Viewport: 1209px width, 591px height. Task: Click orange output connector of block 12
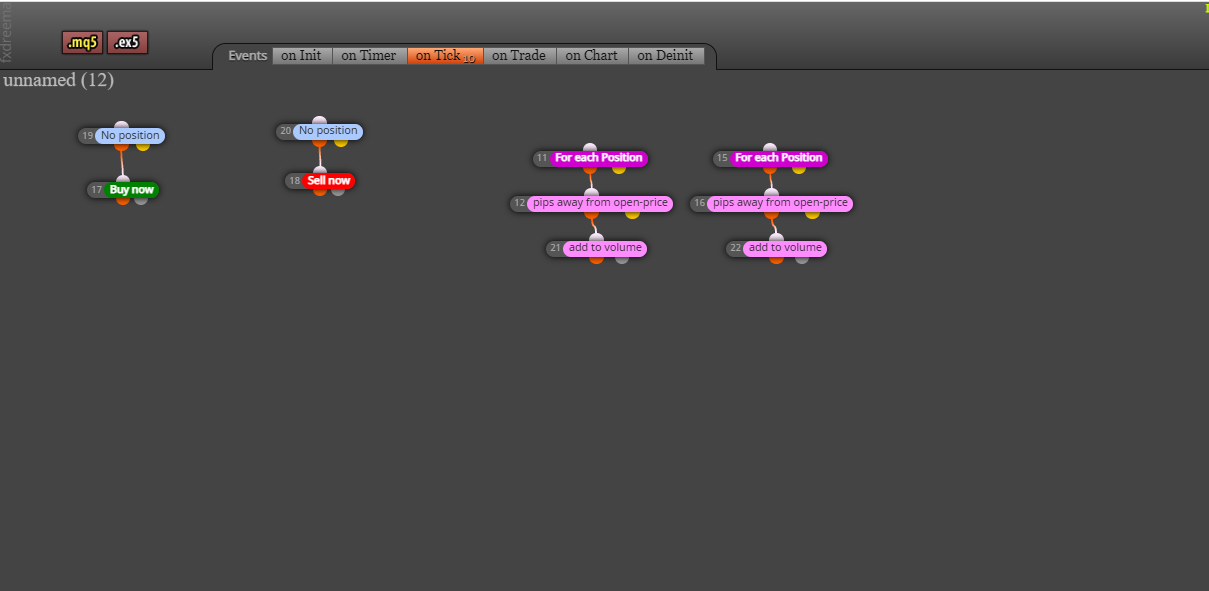click(x=591, y=213)
